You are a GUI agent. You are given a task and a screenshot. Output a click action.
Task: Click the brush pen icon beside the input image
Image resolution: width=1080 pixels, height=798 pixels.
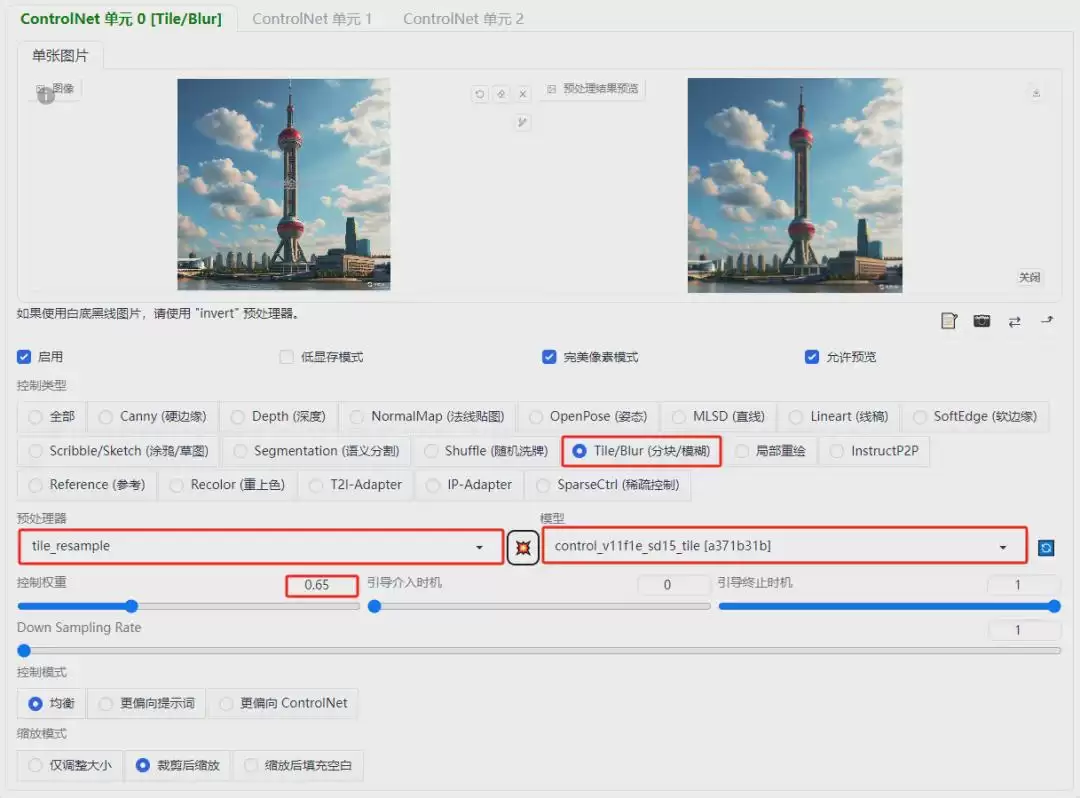click(522, 123)
